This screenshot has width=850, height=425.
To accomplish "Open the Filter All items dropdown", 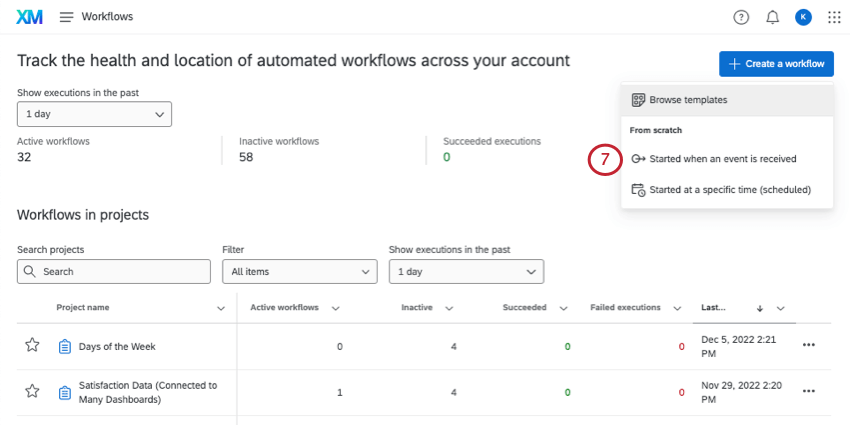I will (299, 271).
